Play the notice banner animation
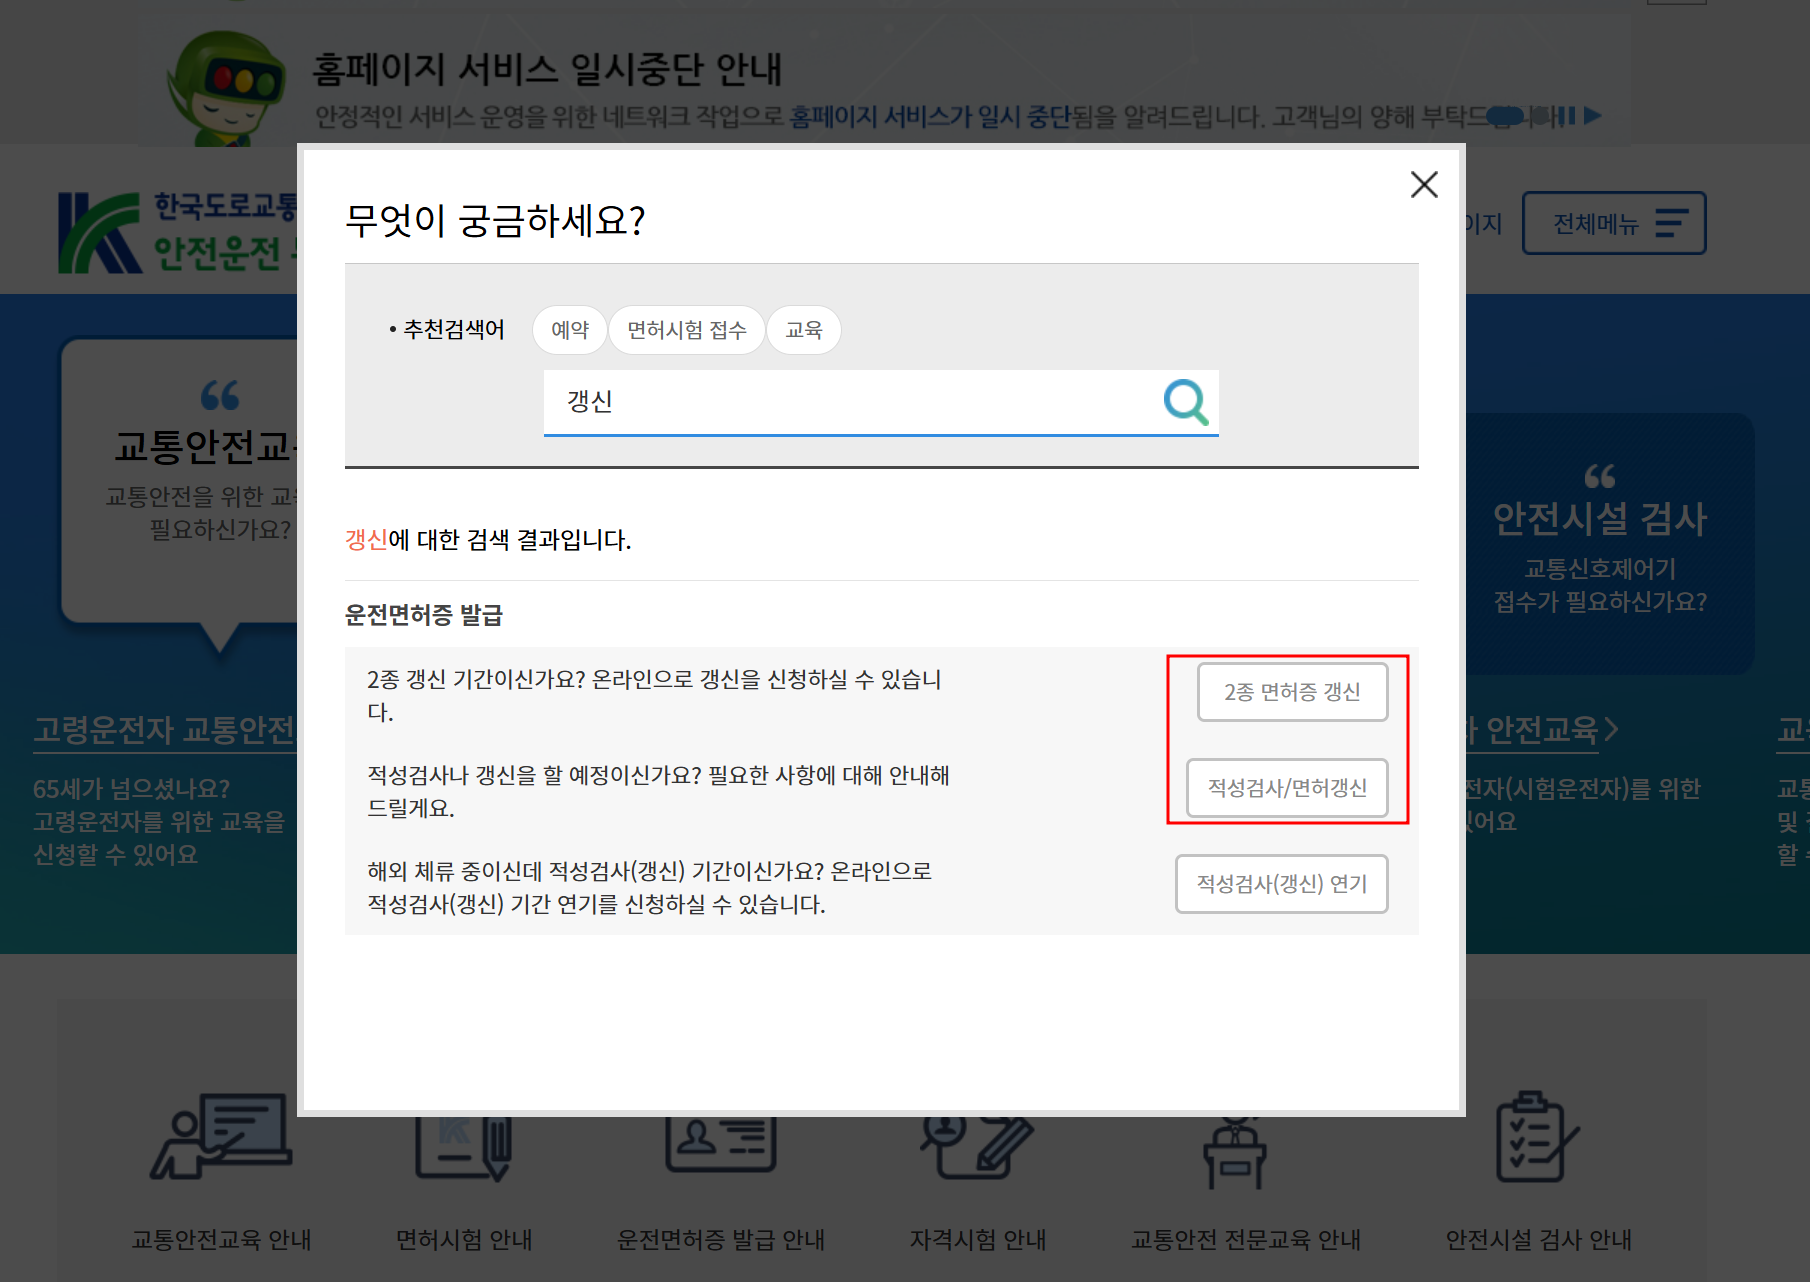The image size is (1810, 1282). [x=1593, y=116]
